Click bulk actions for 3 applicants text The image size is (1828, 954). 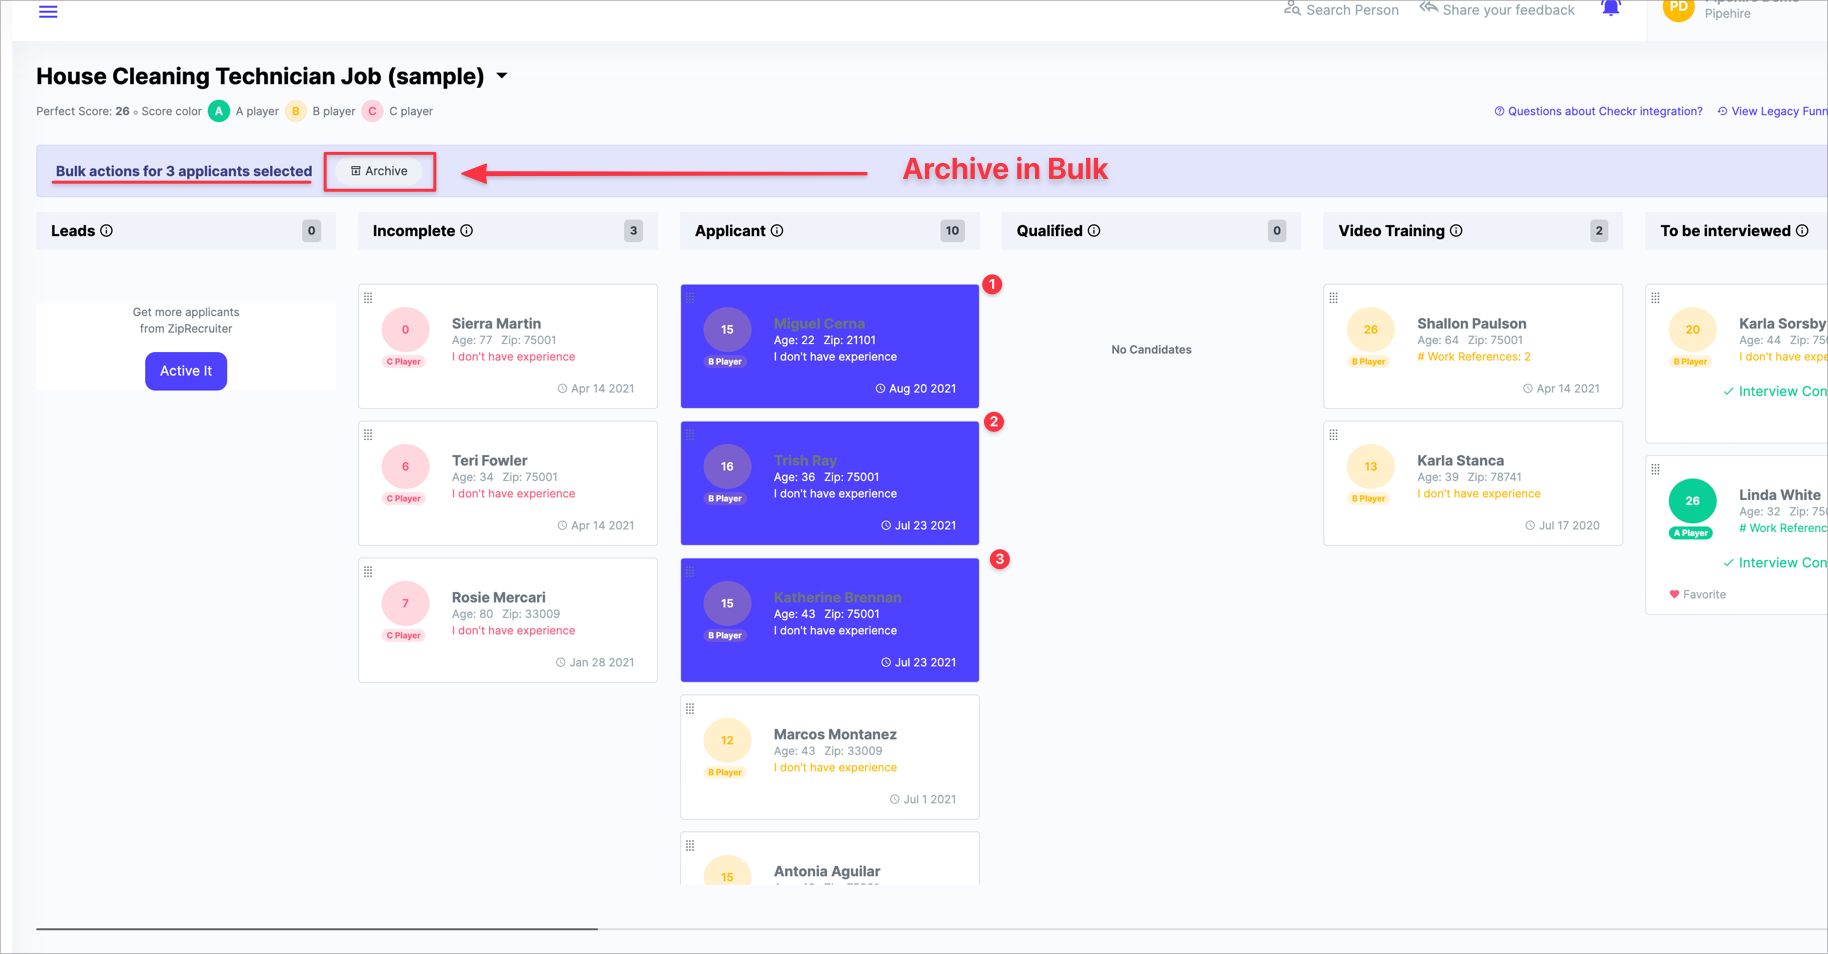pos(184,171)
